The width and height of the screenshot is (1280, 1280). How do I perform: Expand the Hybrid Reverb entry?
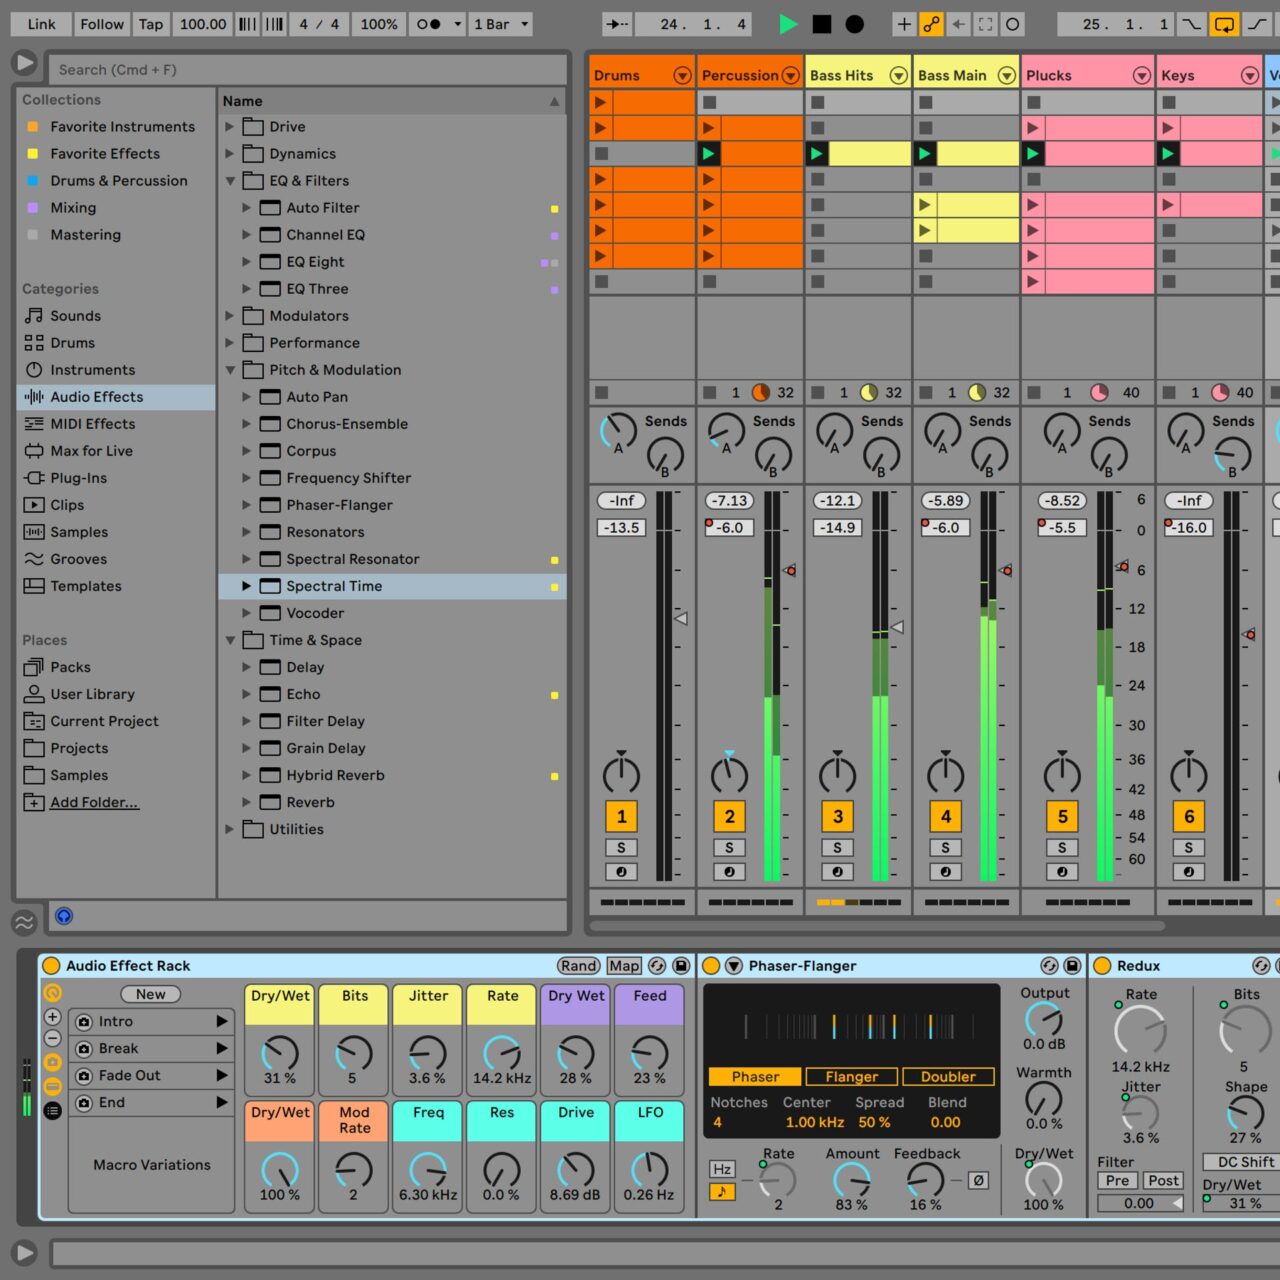click(x=246, y=775)
